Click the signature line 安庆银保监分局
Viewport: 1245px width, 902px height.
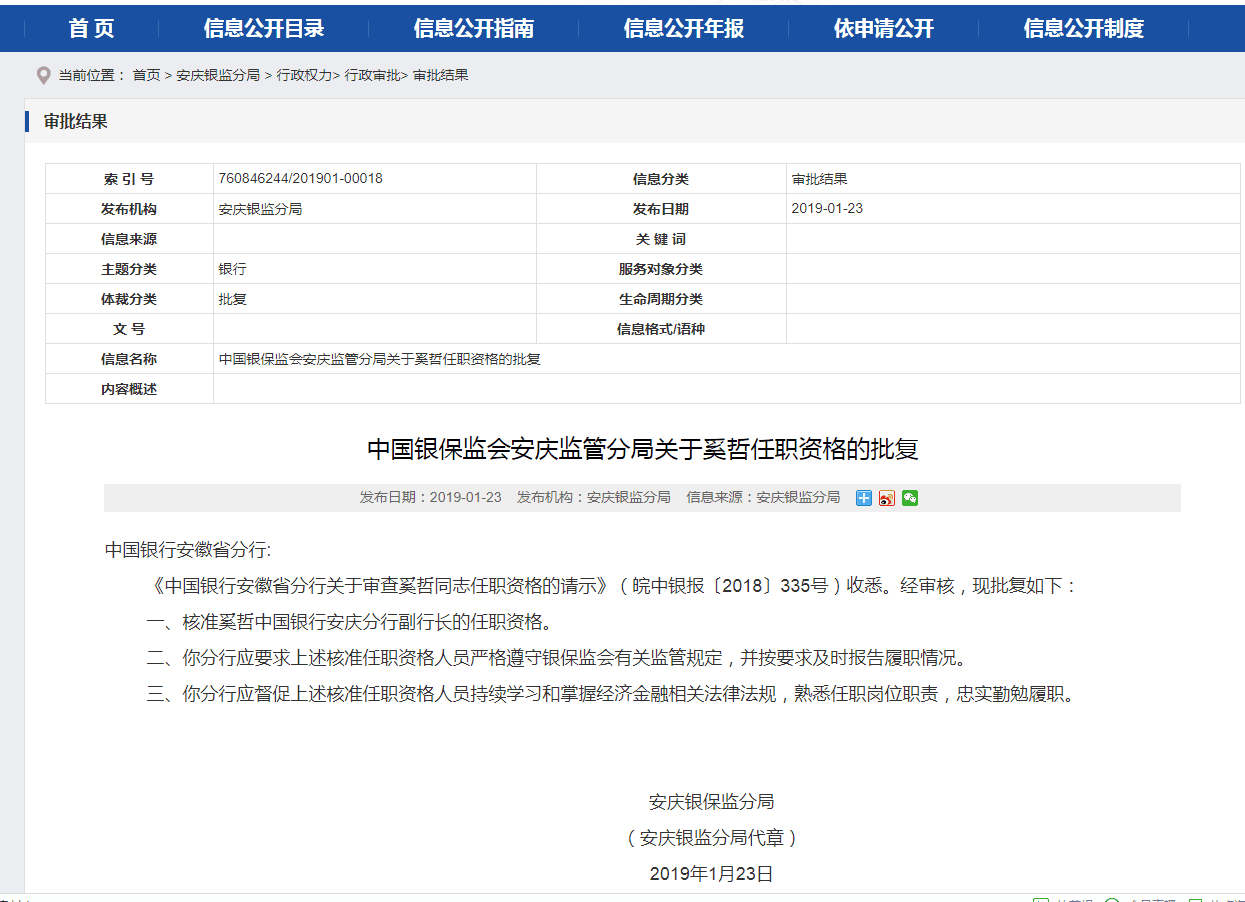711,802
